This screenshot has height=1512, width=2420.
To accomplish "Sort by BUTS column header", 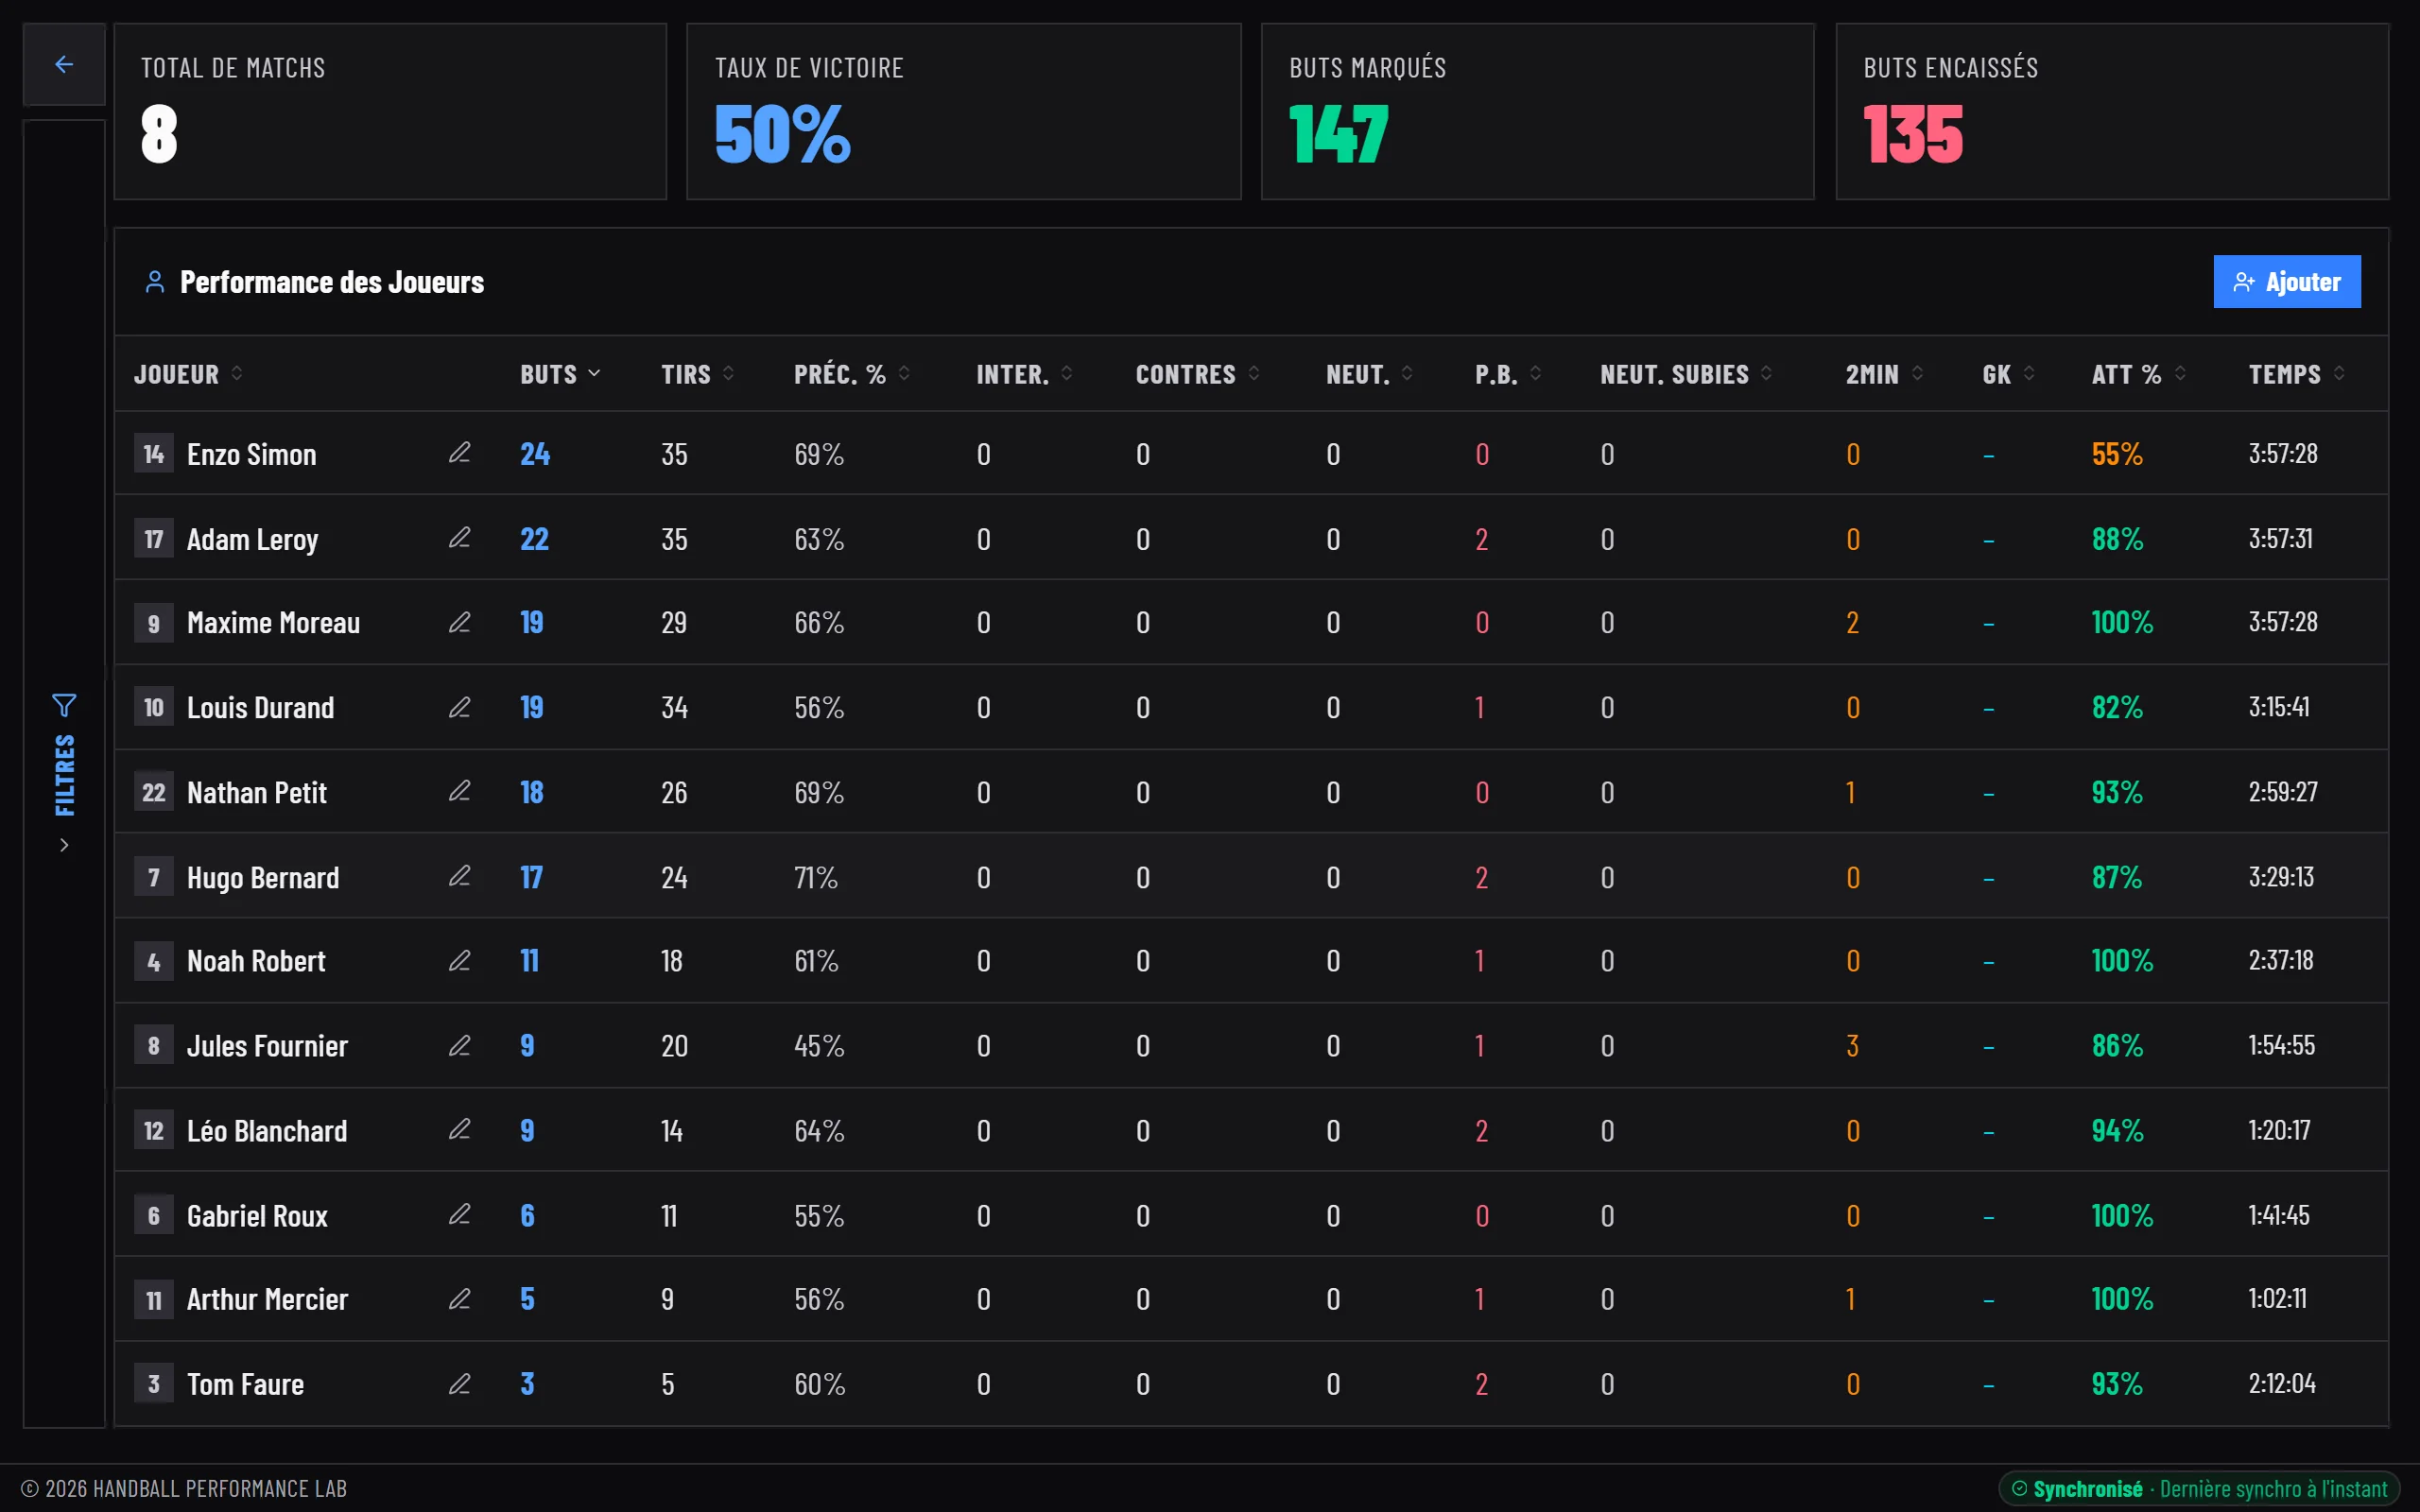I will [x=560, y=374].
